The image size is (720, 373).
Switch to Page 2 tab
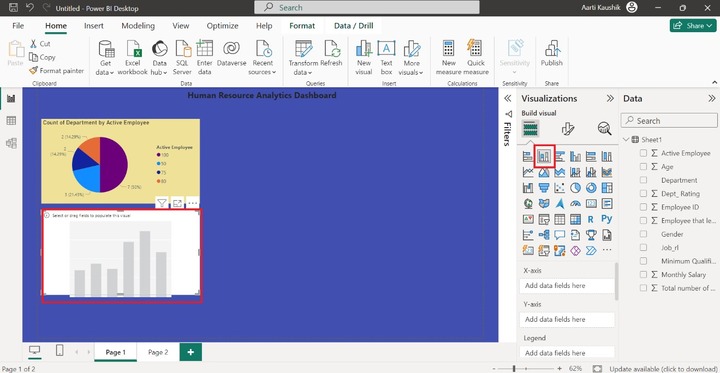click(x=158, y=352)
